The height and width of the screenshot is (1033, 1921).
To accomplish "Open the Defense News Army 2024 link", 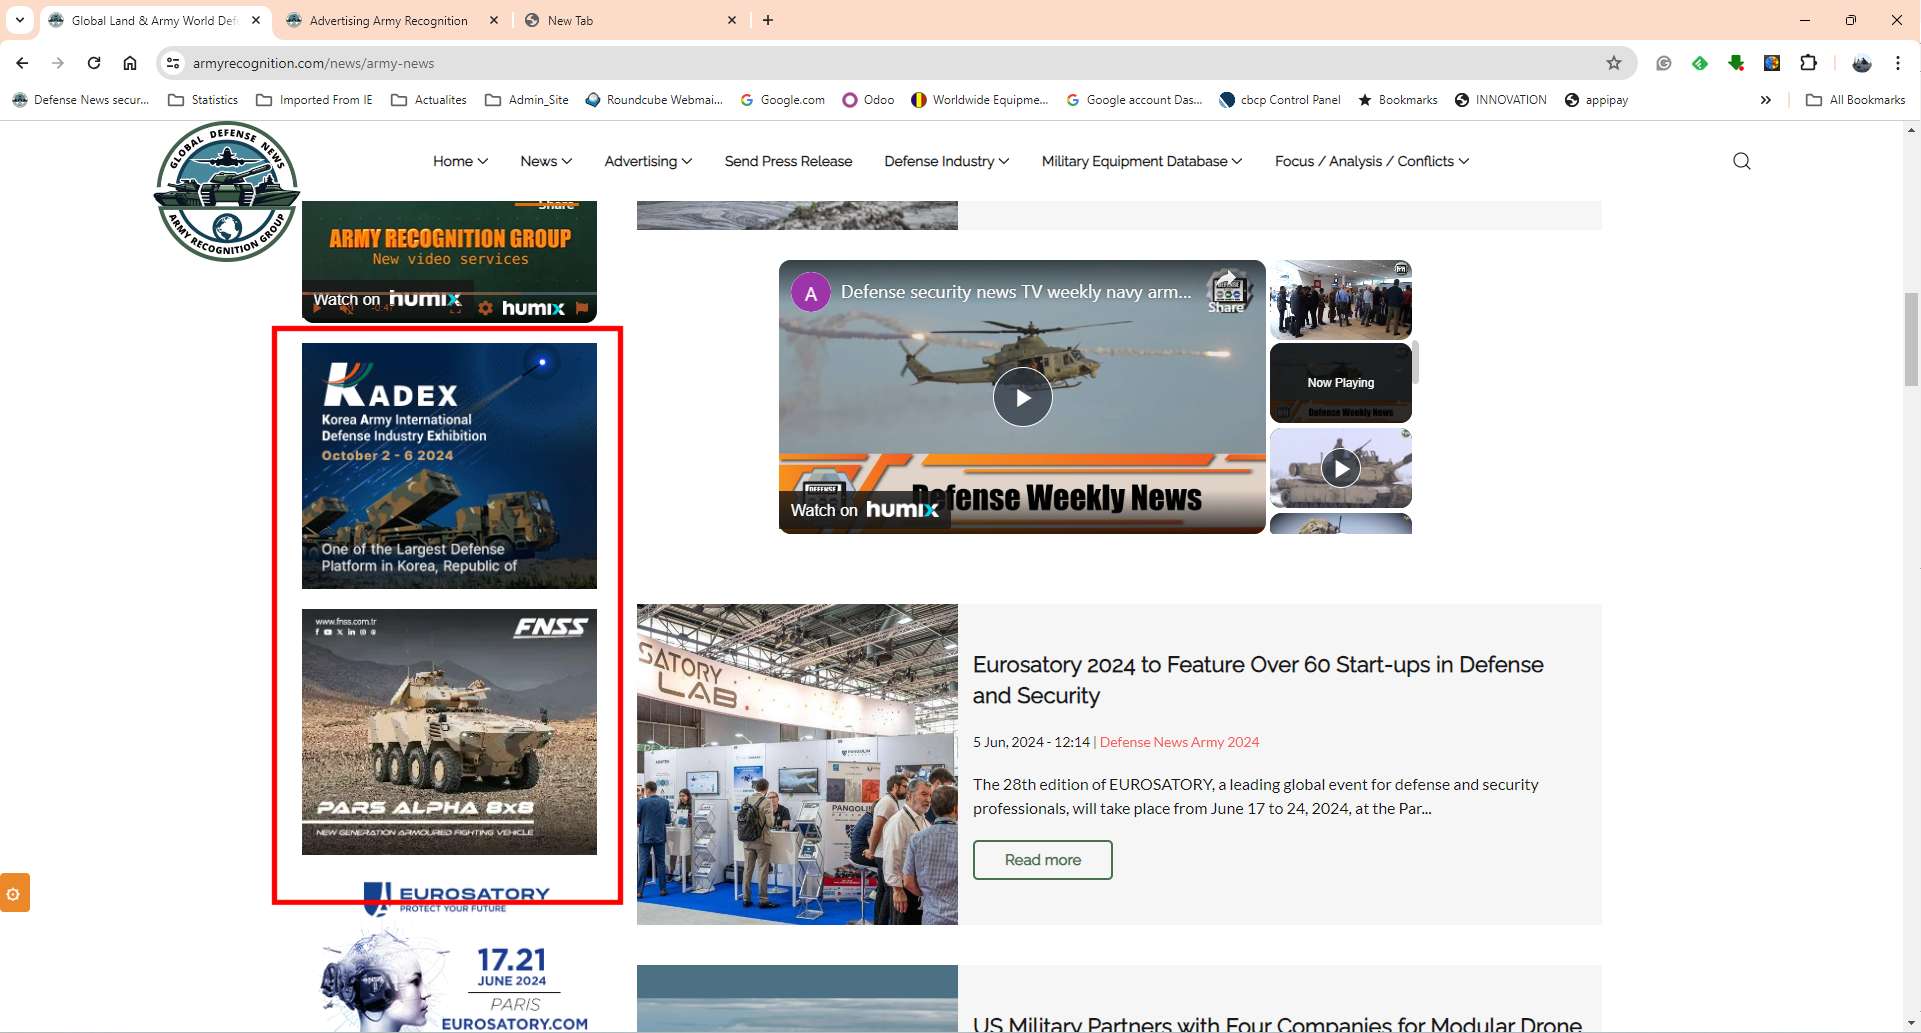I will coord(1179,742).
